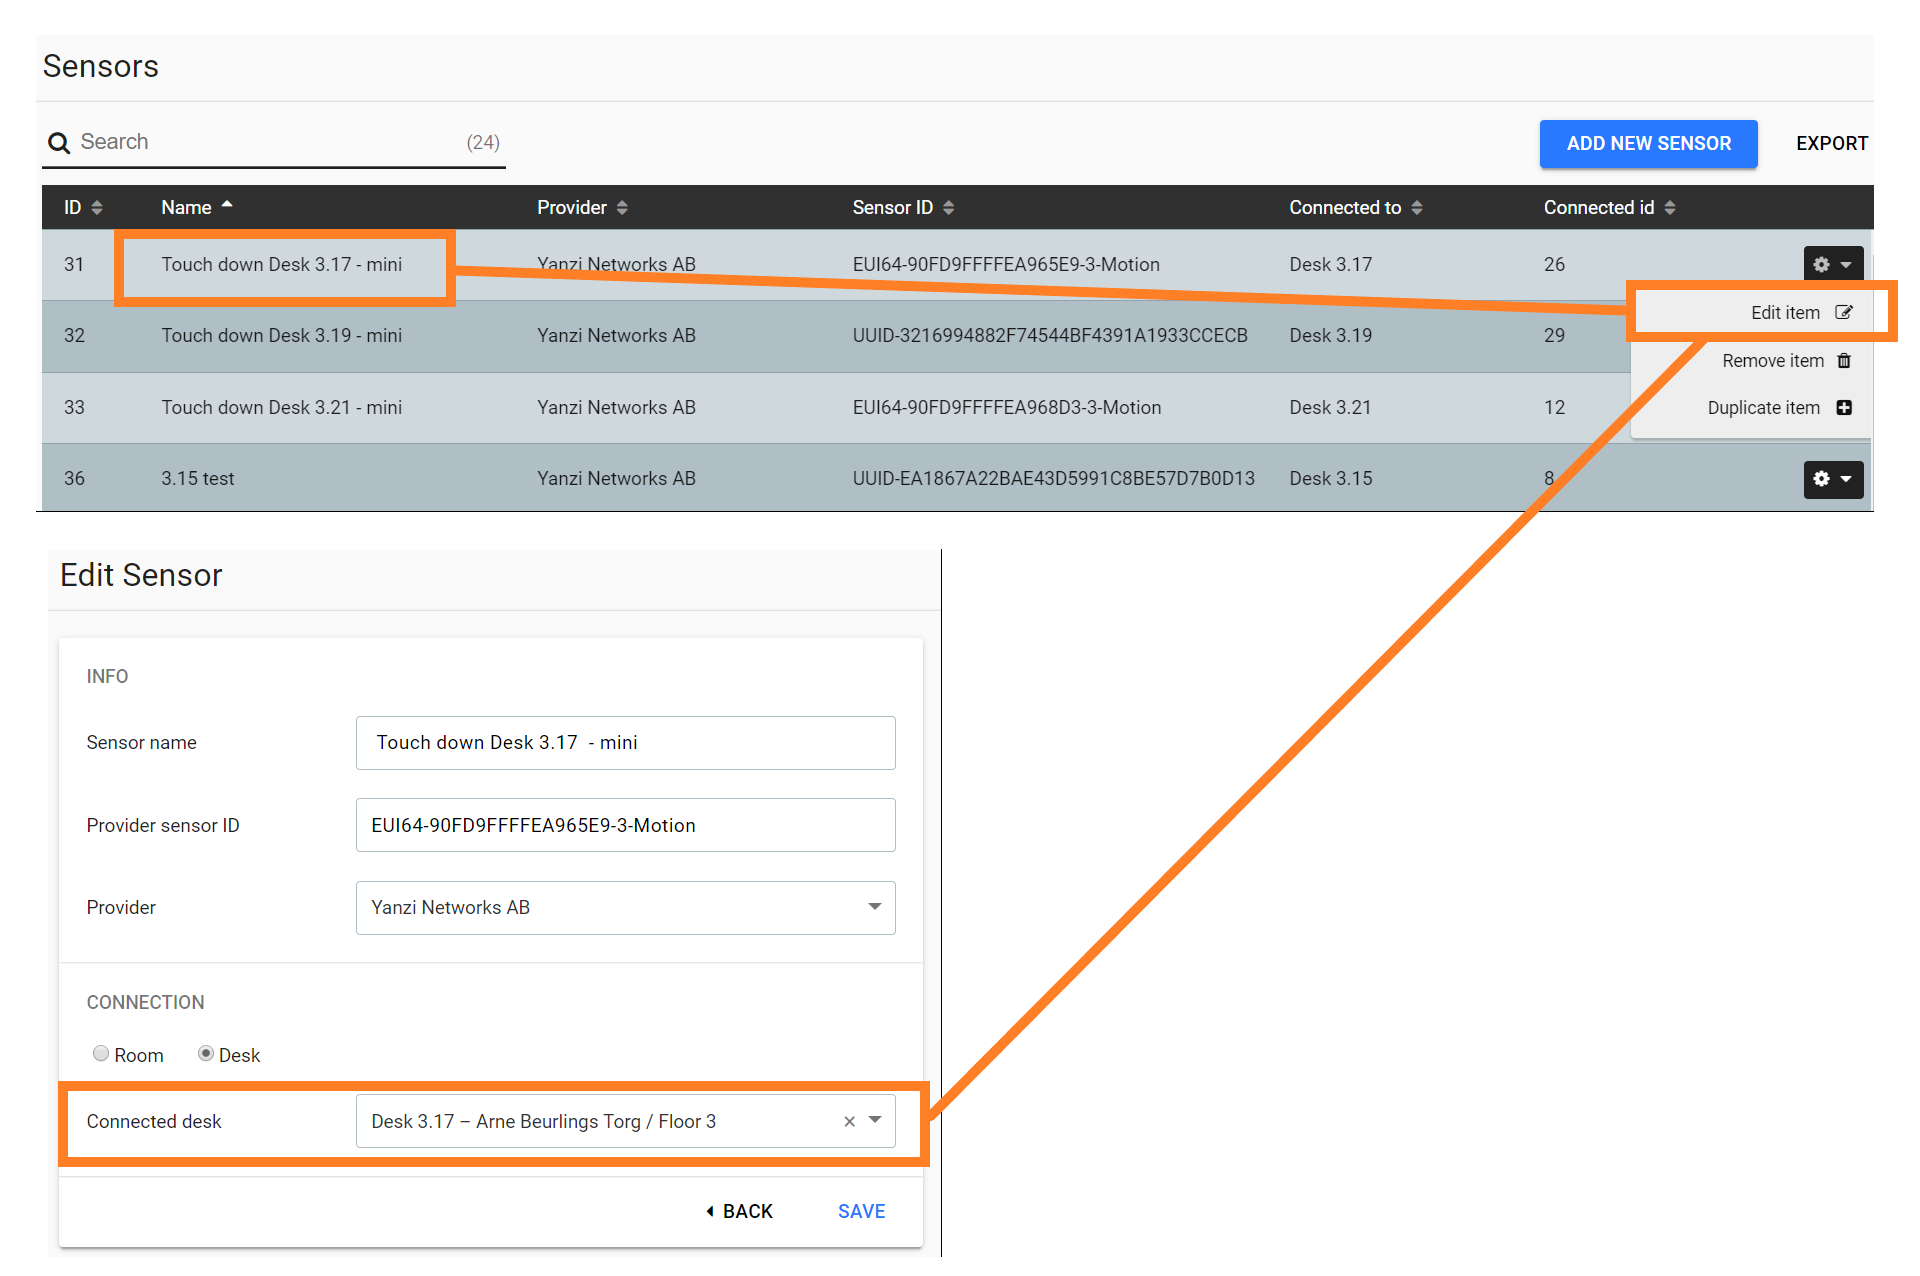Click Yanzi Networks AB in row 36

(x=616, y=478)
